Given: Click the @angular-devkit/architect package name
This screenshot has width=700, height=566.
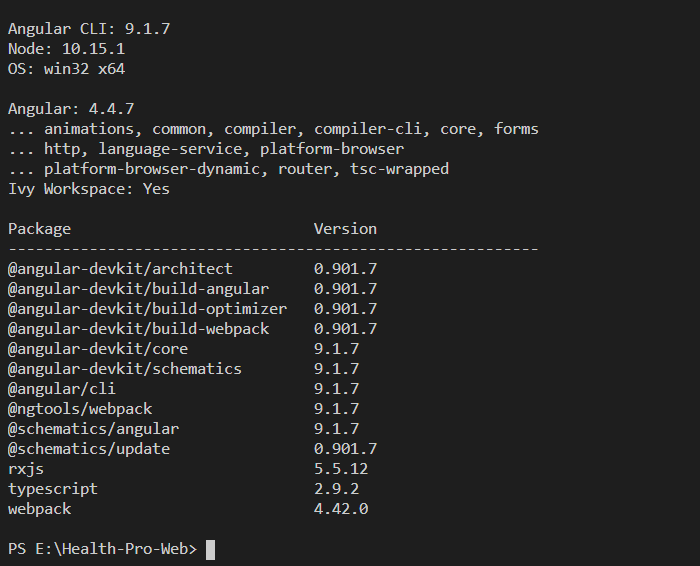Looking at the screenshot, I should coord(120,269).
